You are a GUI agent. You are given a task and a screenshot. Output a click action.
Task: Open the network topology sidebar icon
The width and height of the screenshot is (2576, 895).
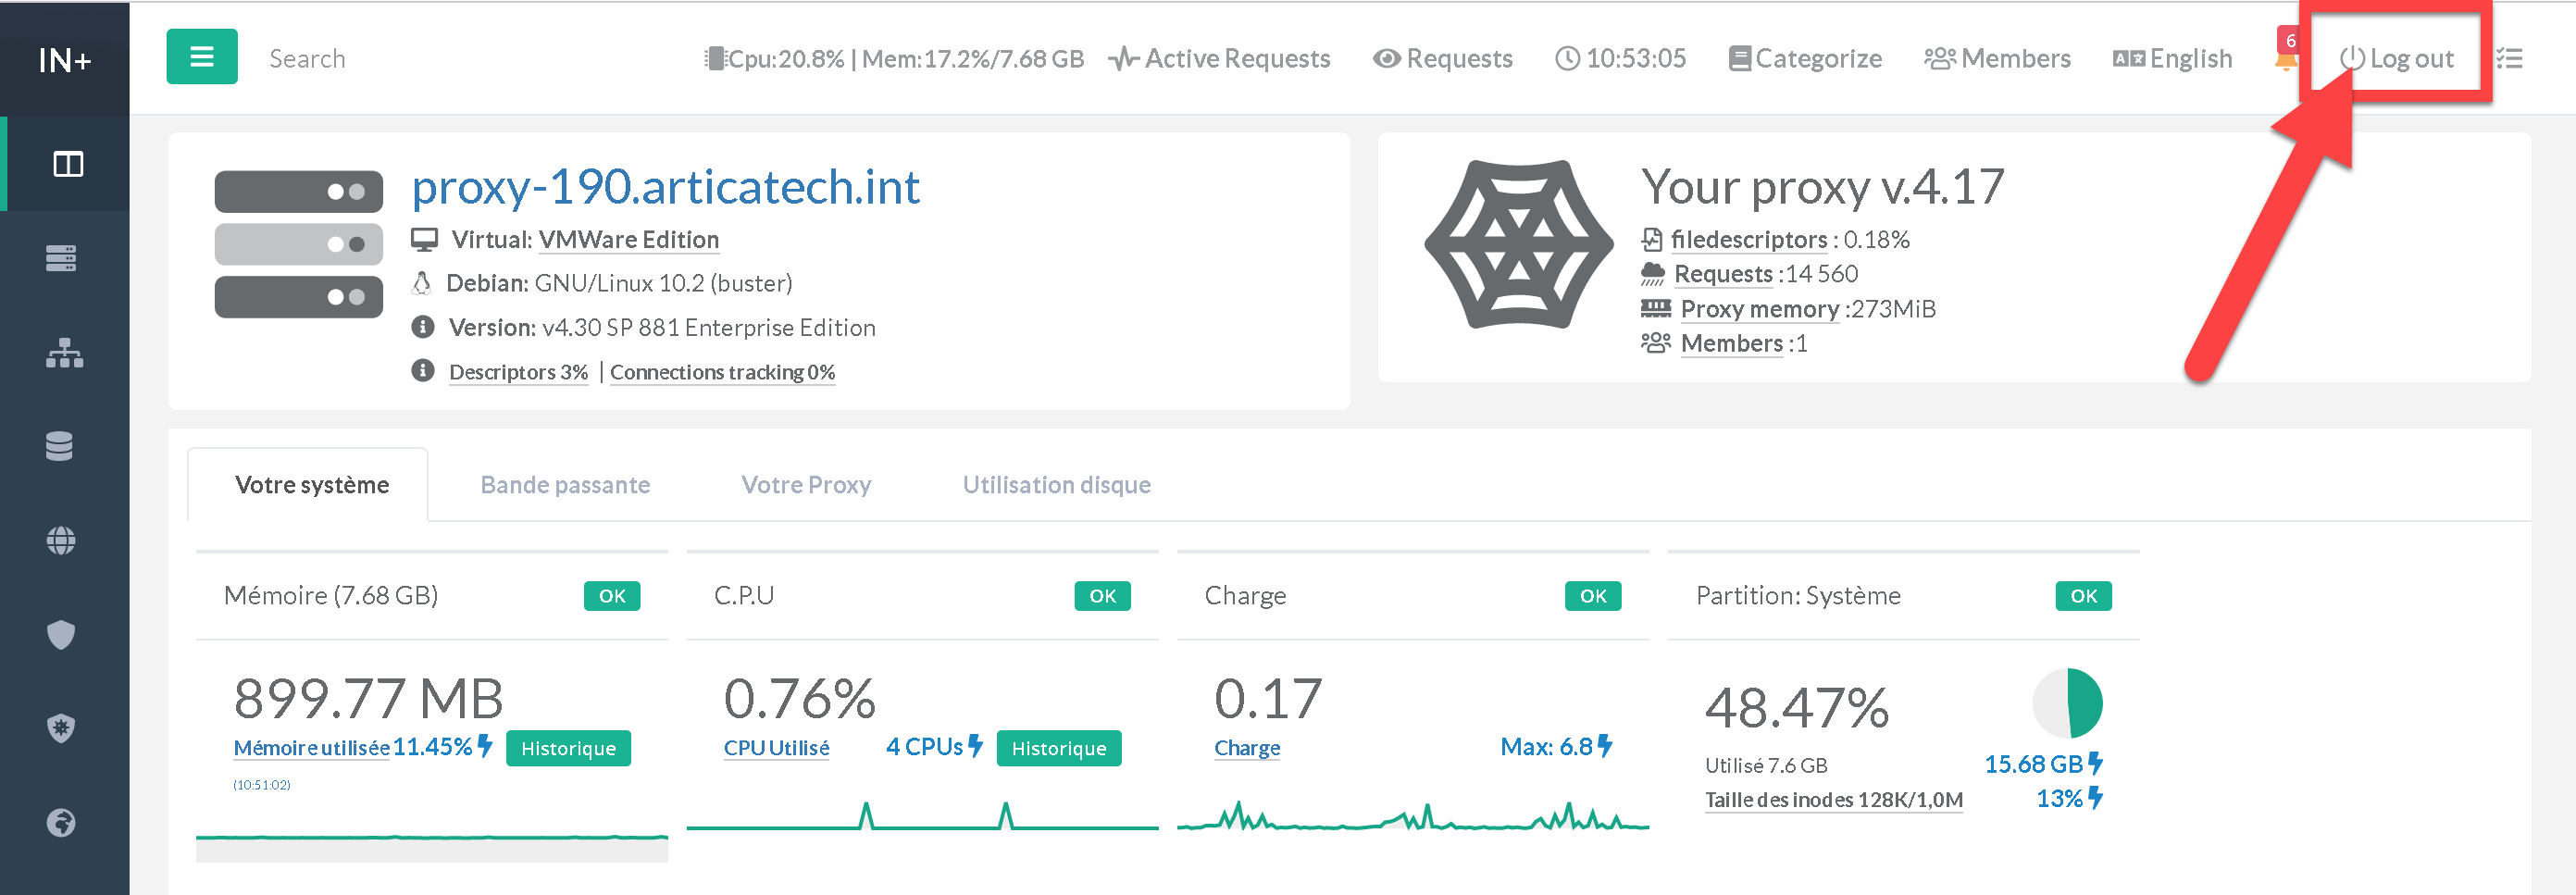click(x=64, y=353)
